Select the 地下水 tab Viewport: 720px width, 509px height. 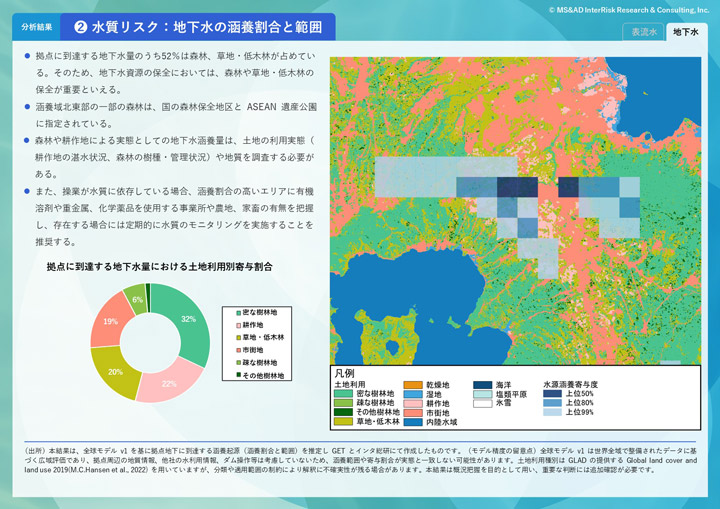(x=686, y=32)
